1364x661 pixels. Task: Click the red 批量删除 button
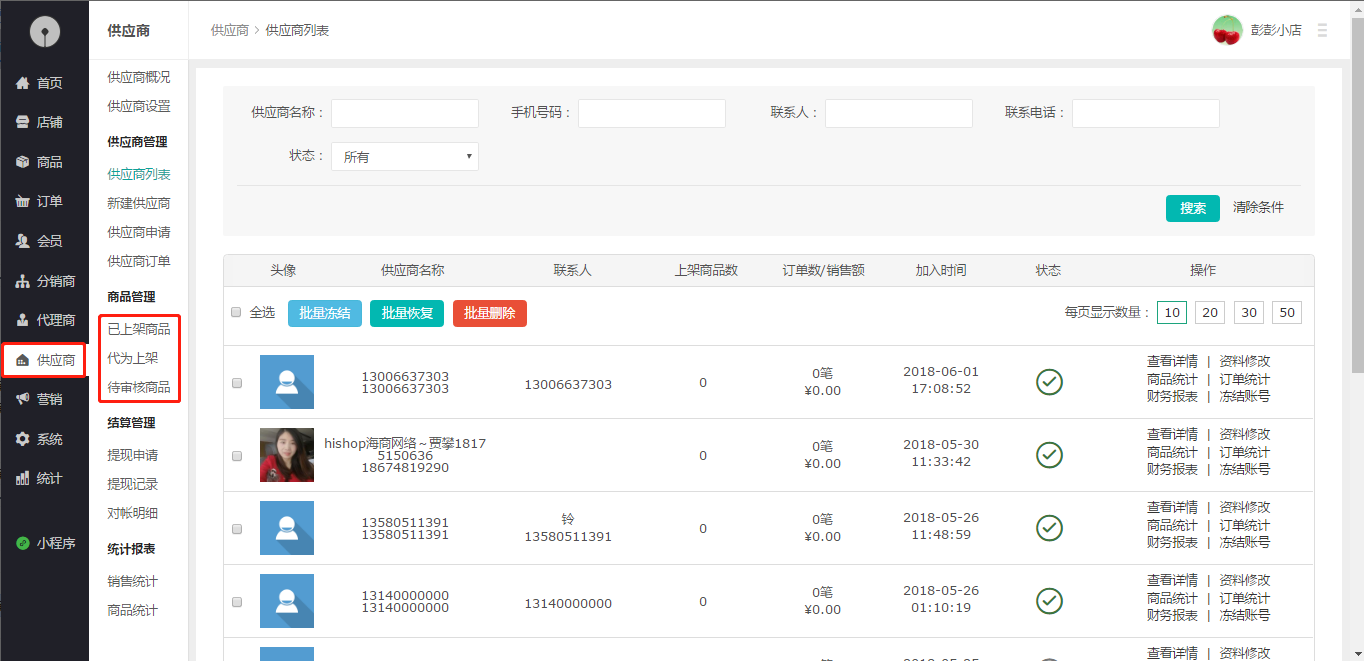tap(490, 313)
